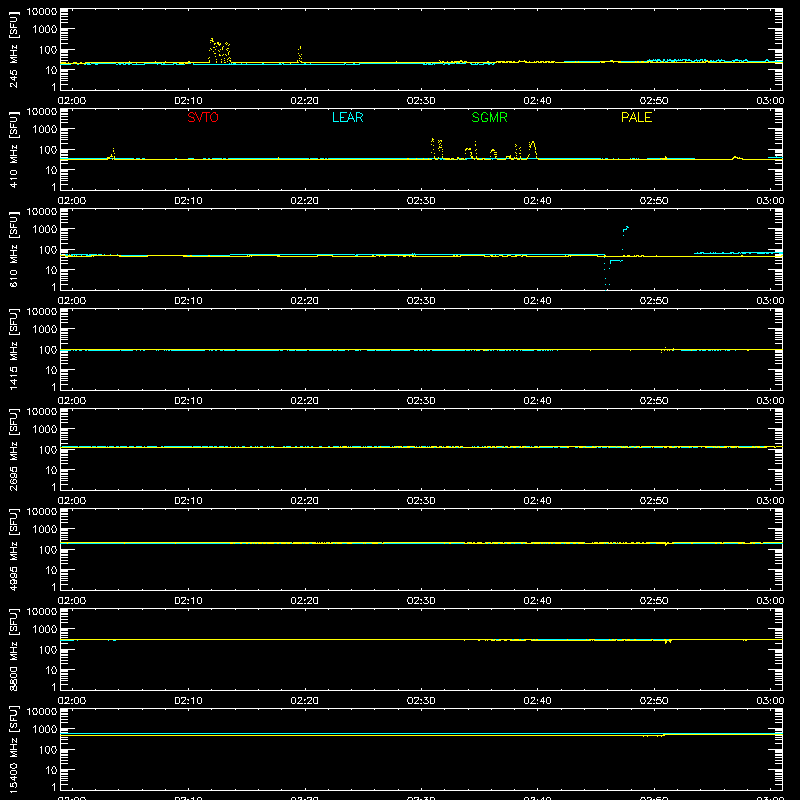This screenshot has width=800, height=800.
Task: Click the cyan 1000 SFU spike in the 610 MHz plot
Action: (626, 231)
